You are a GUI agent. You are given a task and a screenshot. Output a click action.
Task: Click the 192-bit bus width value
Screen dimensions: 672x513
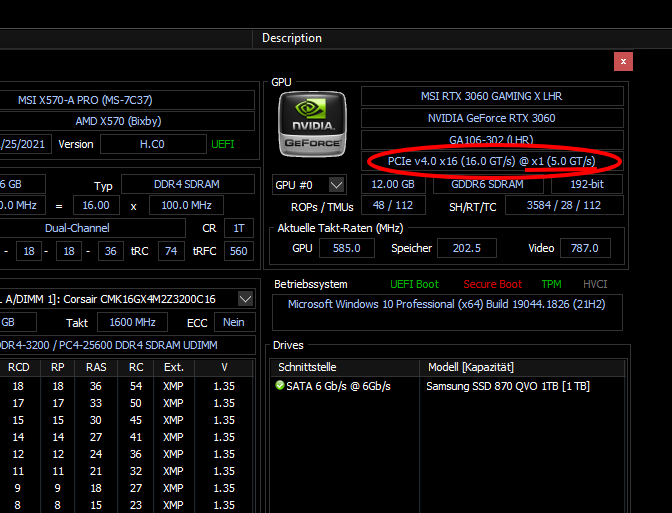(x=587, y=184)
